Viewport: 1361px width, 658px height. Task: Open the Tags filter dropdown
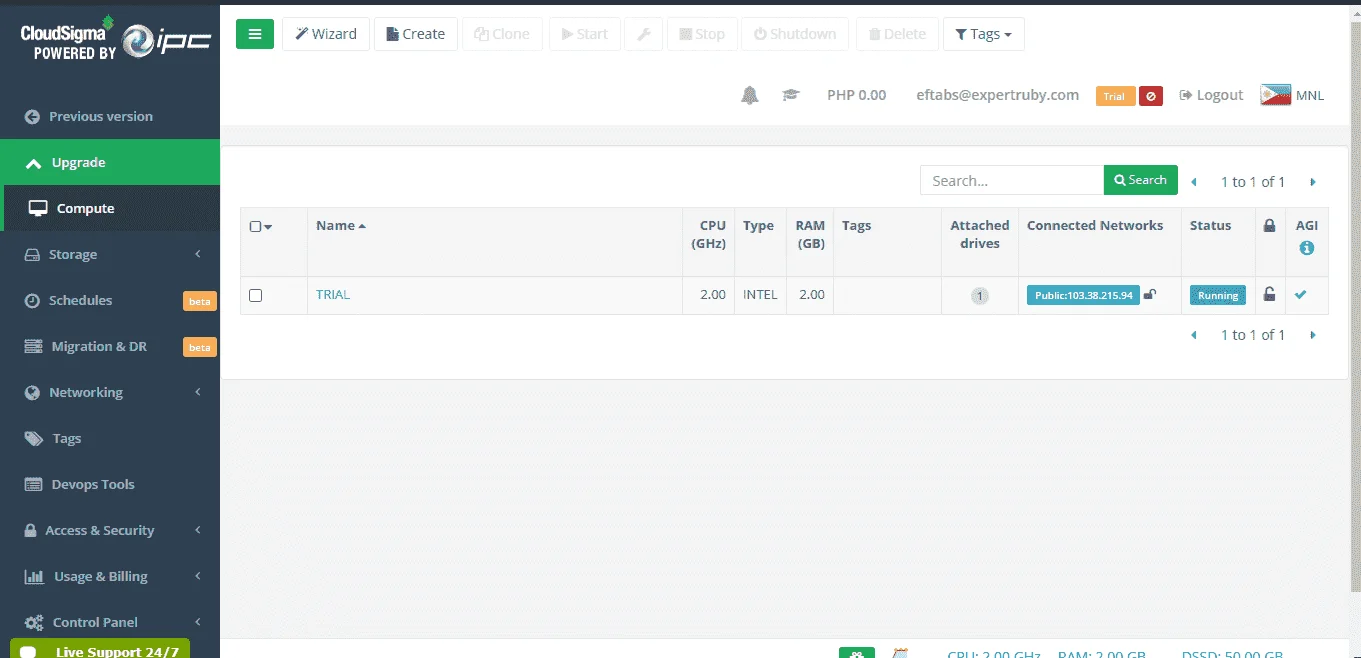click(x=984, y=34)
